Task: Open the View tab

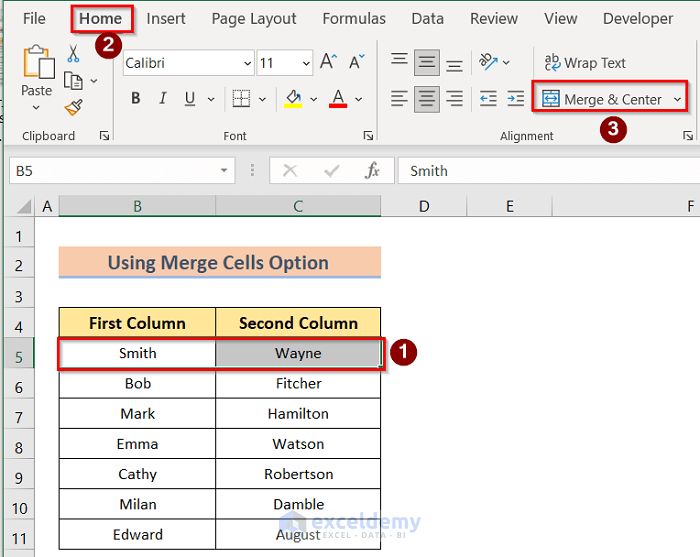Action: tap(560, 18)
